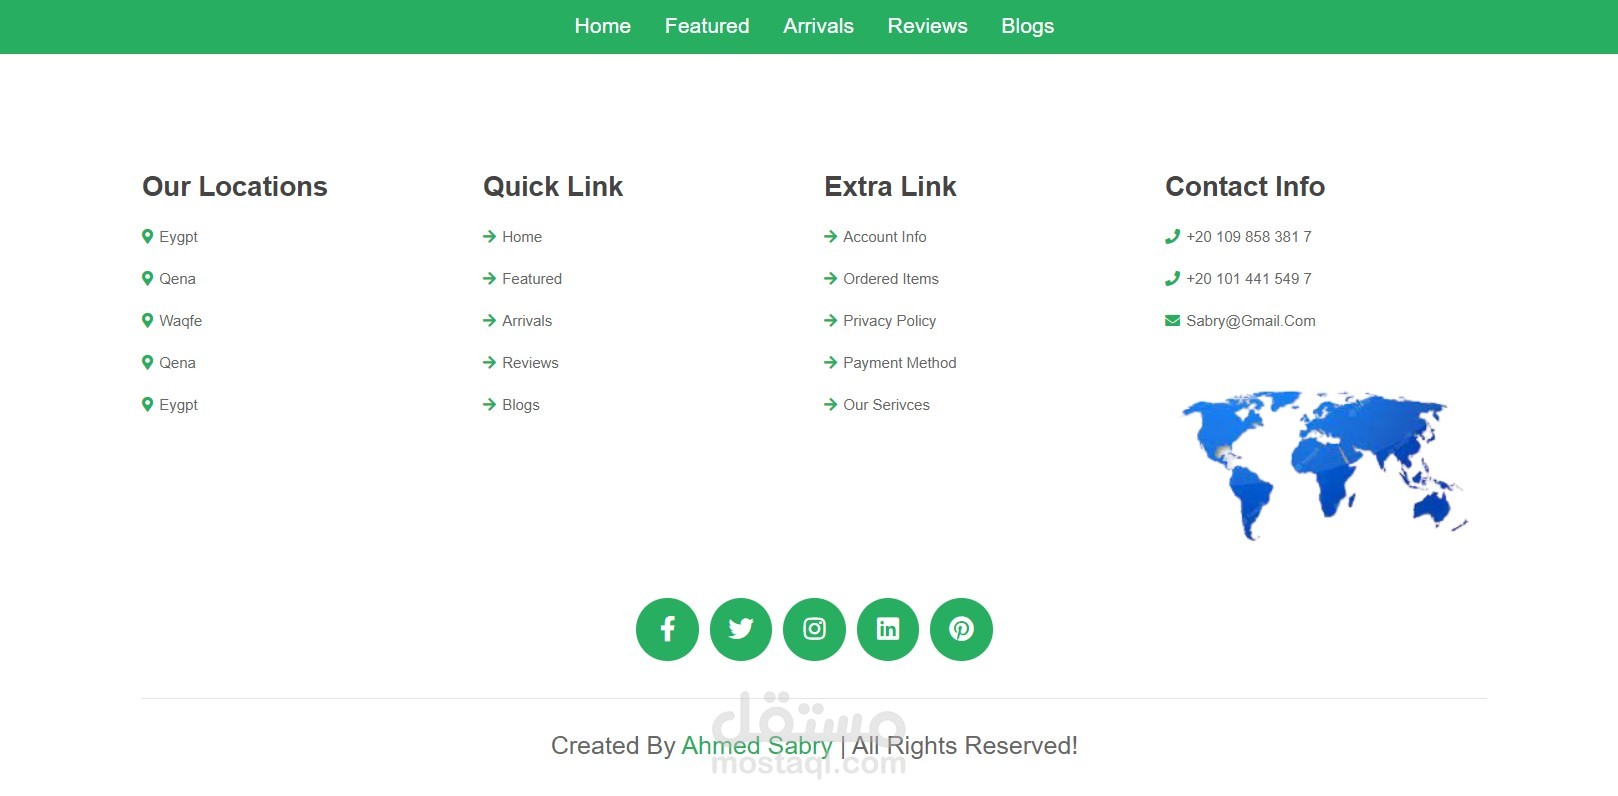The width and height of the screenshot is (1618, 796).
Task: Select Featured in the top navigation bar
Action: [707, 26]
